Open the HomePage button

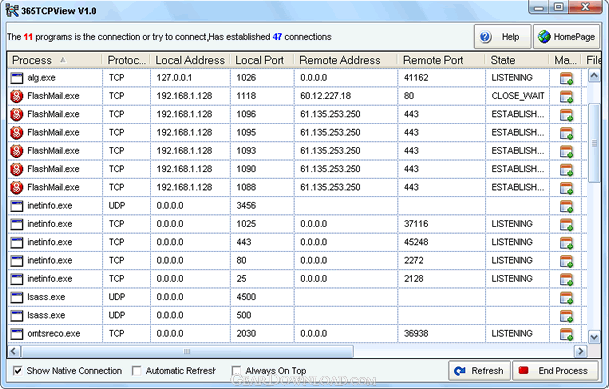[567, 37]
